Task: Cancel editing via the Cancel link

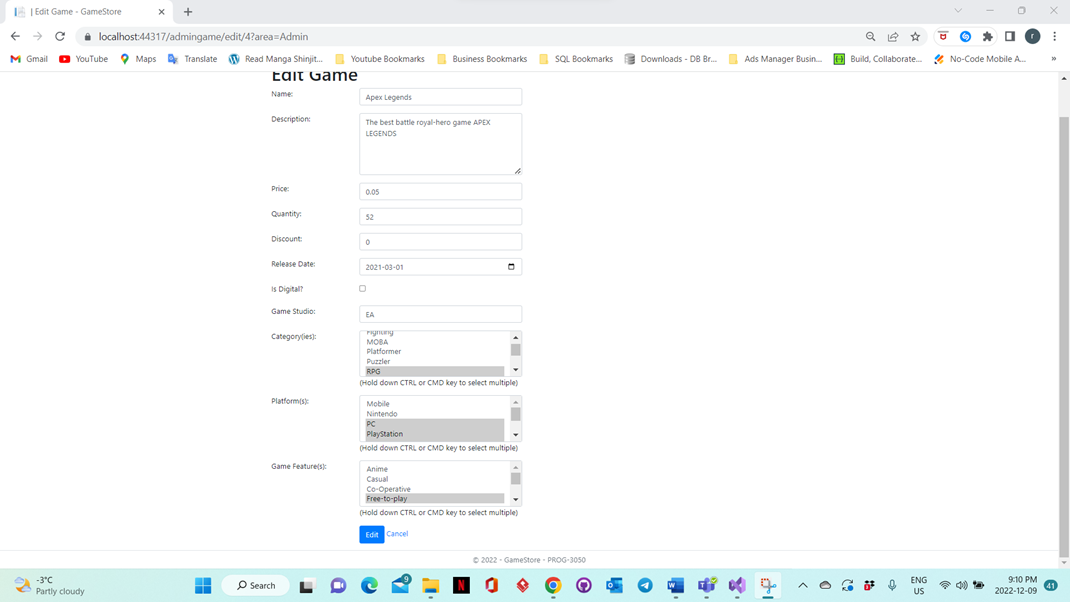Action: tap(397, 534)
